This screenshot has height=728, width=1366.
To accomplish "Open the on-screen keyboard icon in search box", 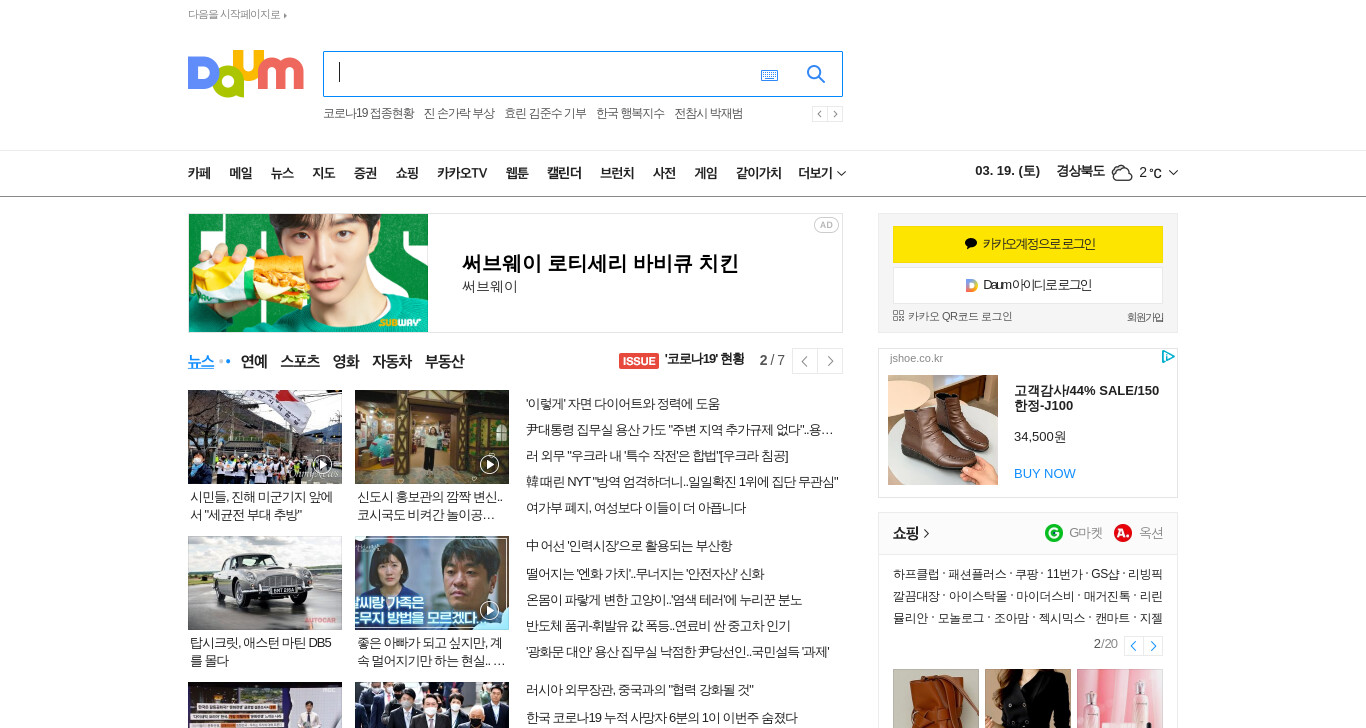I will [769, 75].
